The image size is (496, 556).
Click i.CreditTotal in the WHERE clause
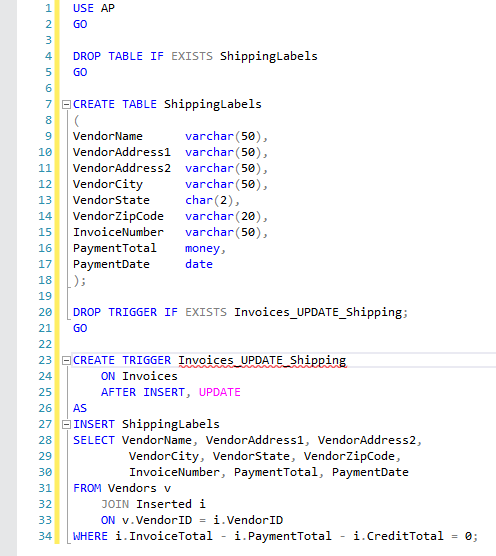[399, 536]
